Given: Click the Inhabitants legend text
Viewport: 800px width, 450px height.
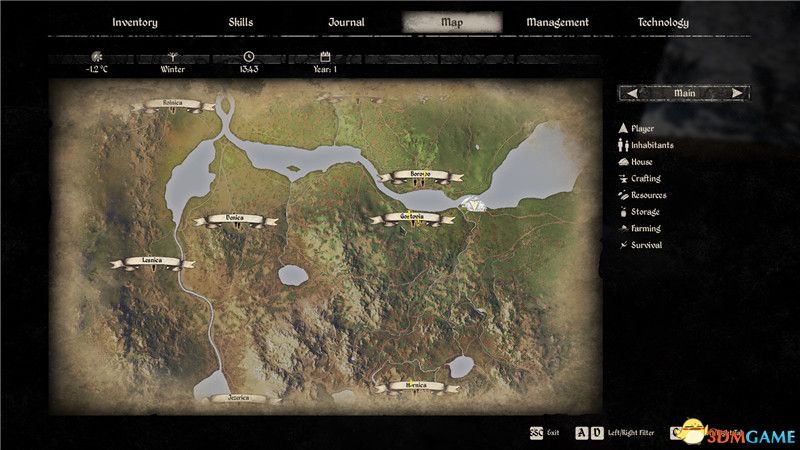Looking at the screenshot, I should pyautogui.click(x=652, y=145).
